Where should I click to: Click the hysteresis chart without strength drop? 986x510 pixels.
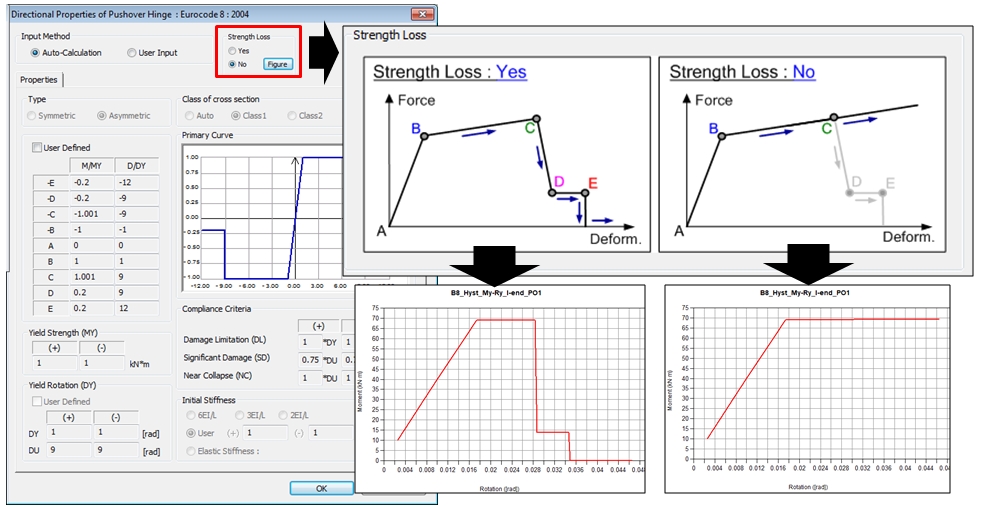[x=807, y=389]
